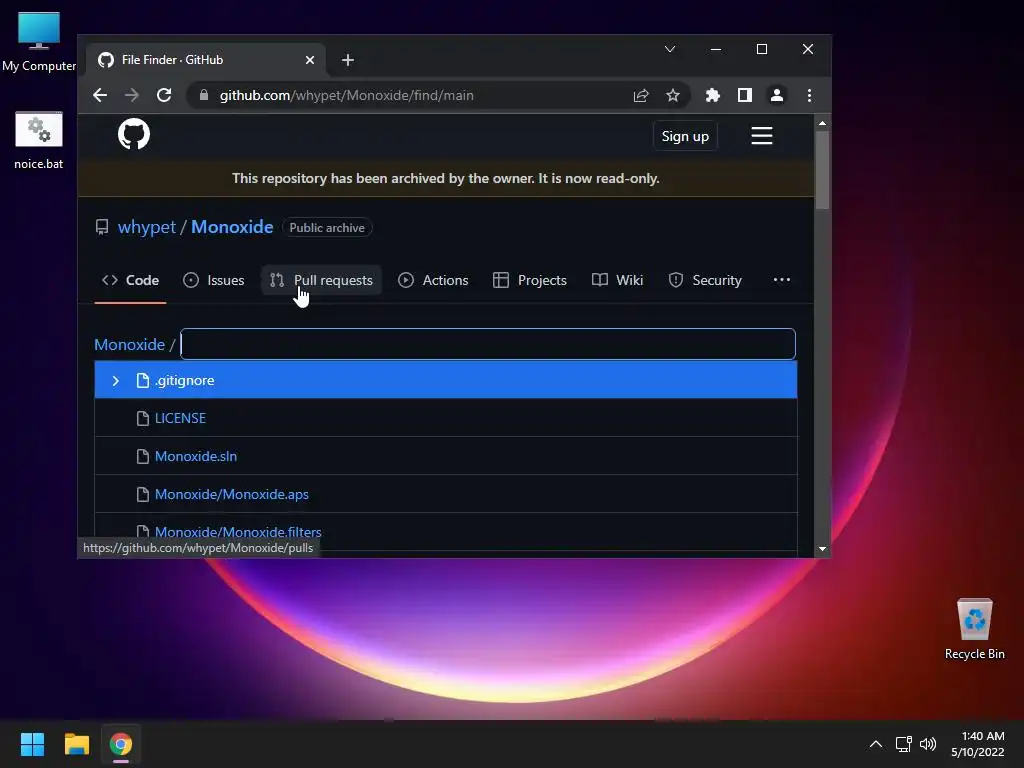
Task: Toggle the Chrome side panel icon
Action: (x=744, y=95)
